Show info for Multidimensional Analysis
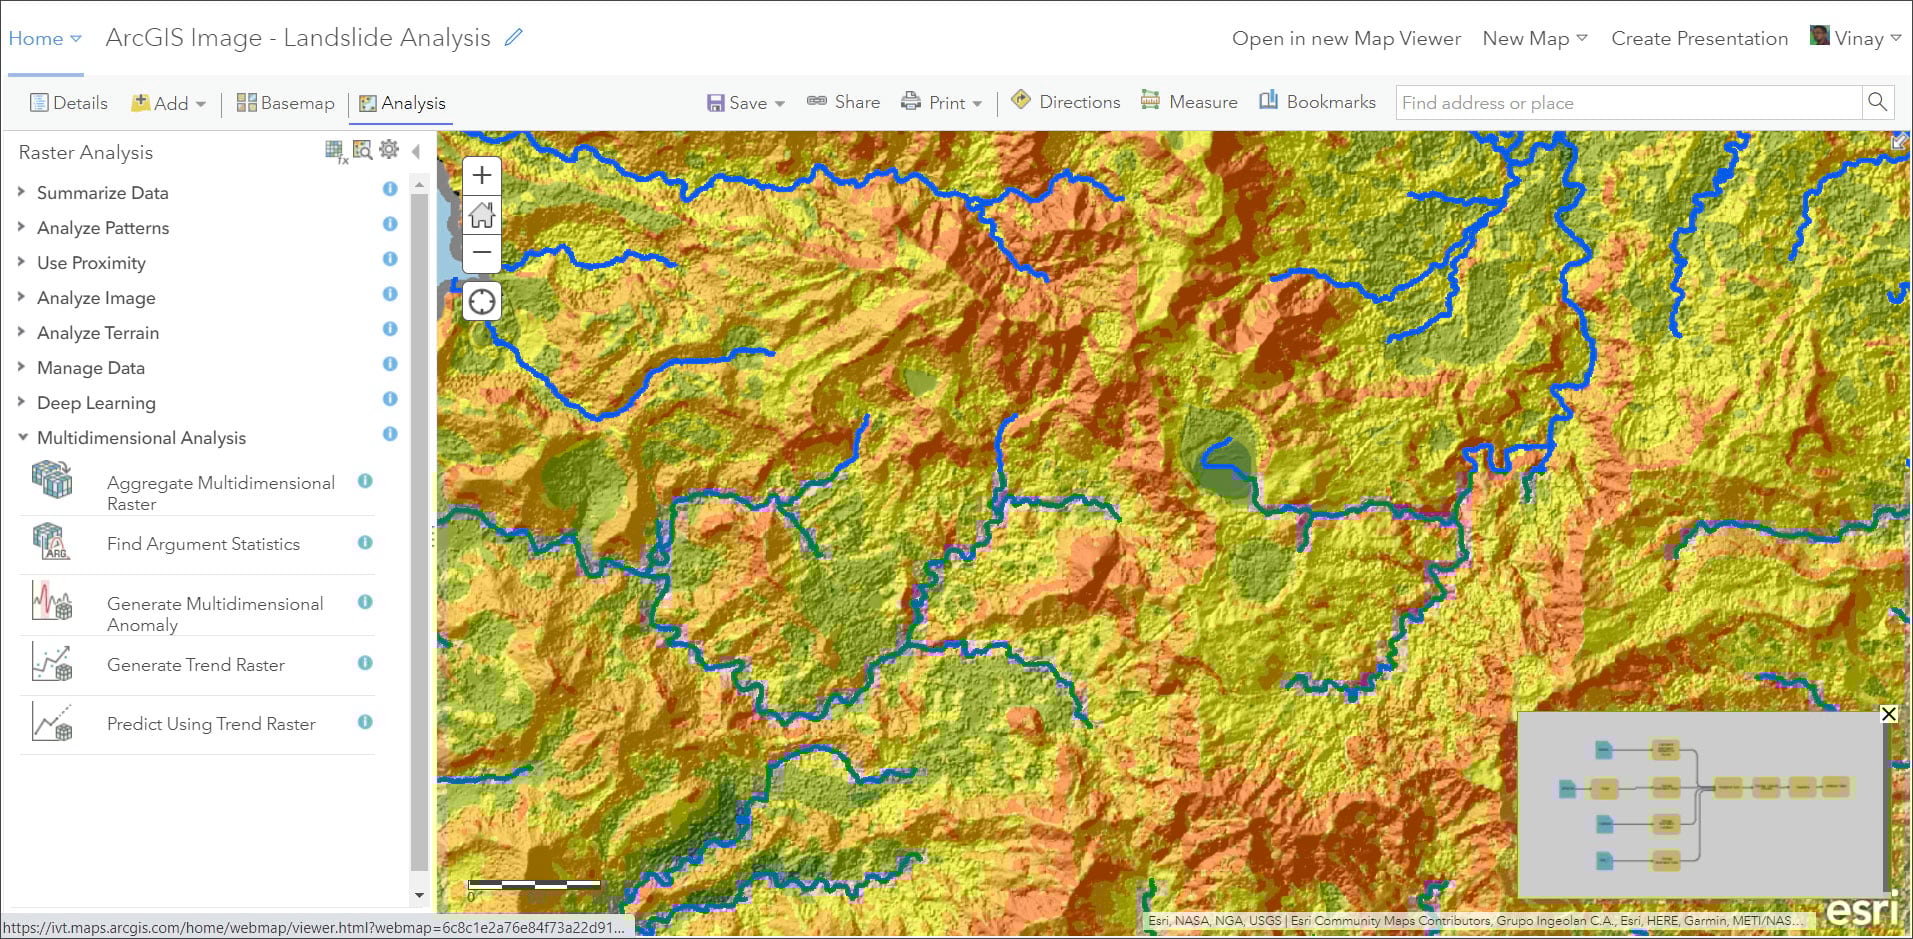 tap(390, 434)
